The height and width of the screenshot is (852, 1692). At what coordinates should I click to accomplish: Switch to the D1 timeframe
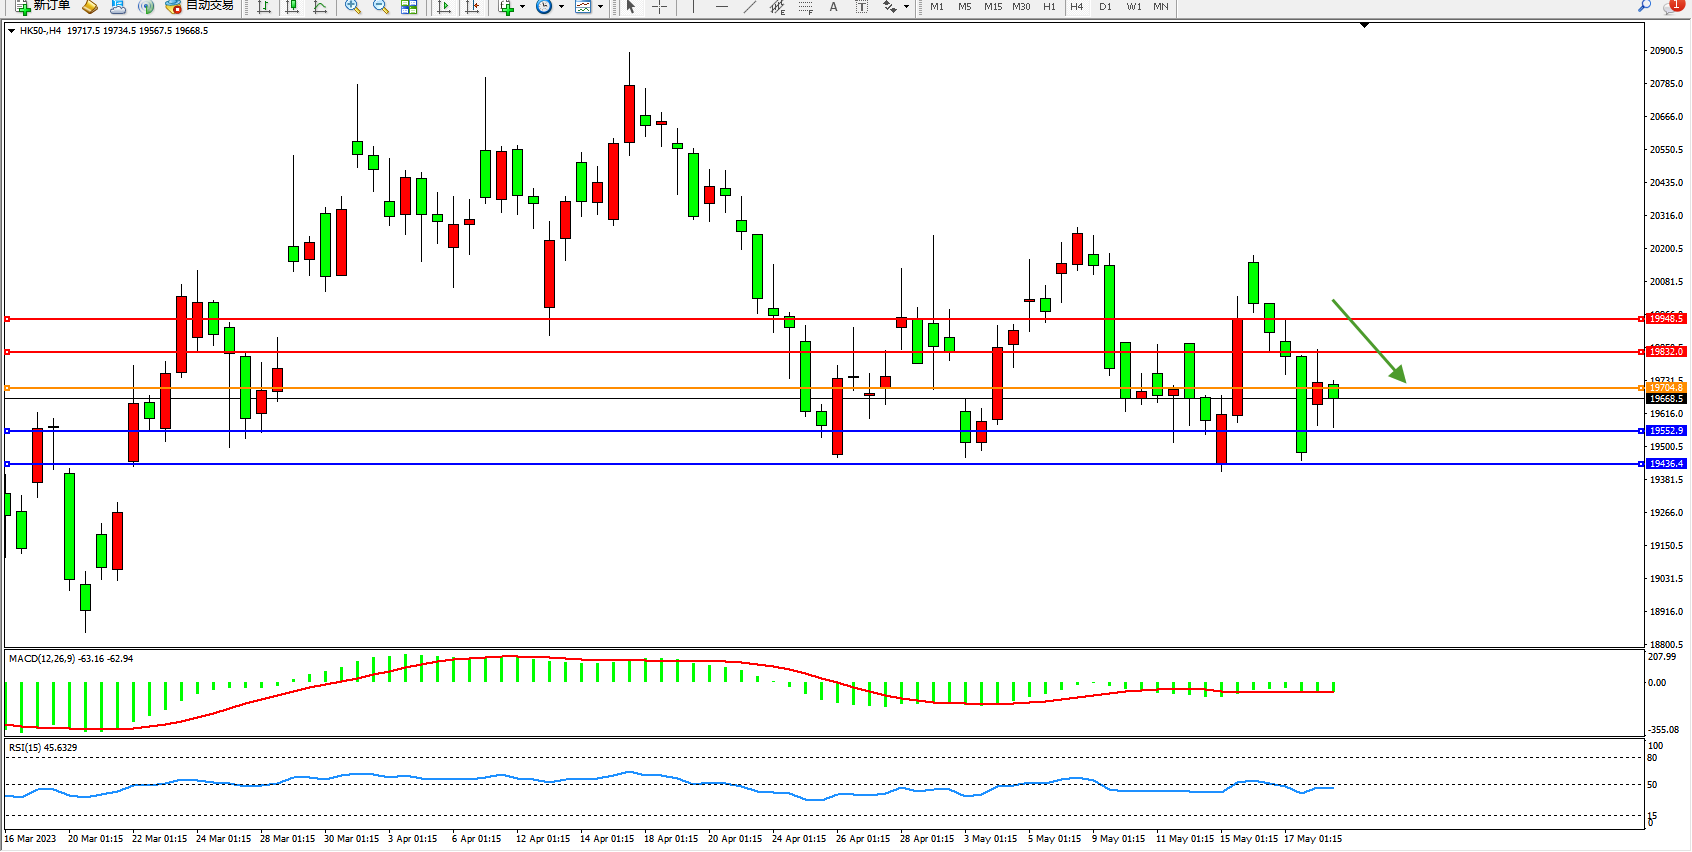pos(1105,7)
